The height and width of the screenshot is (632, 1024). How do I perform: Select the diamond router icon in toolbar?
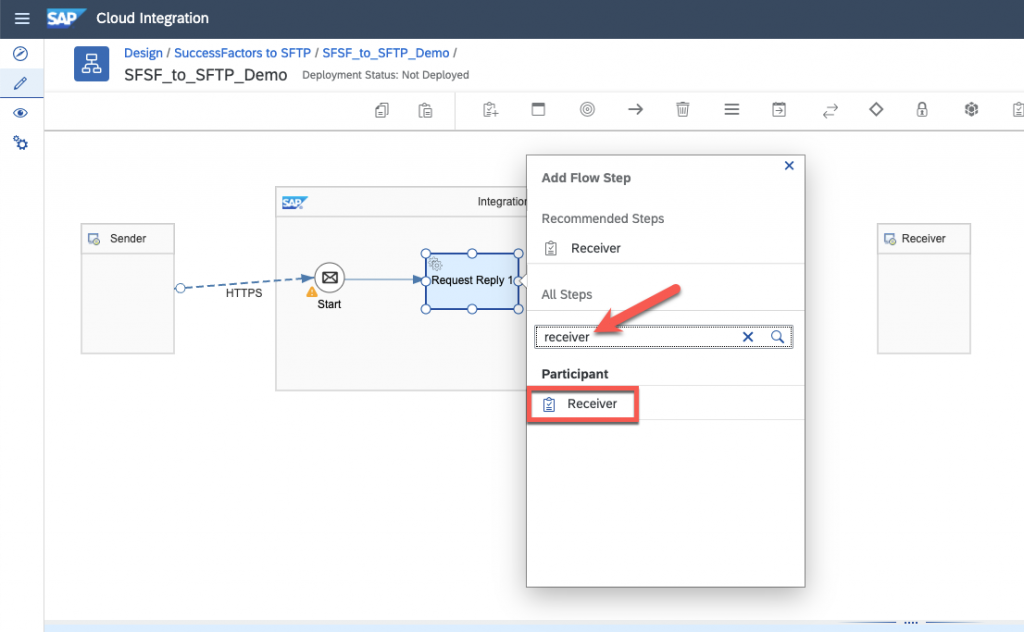click(x=876, y=110)
